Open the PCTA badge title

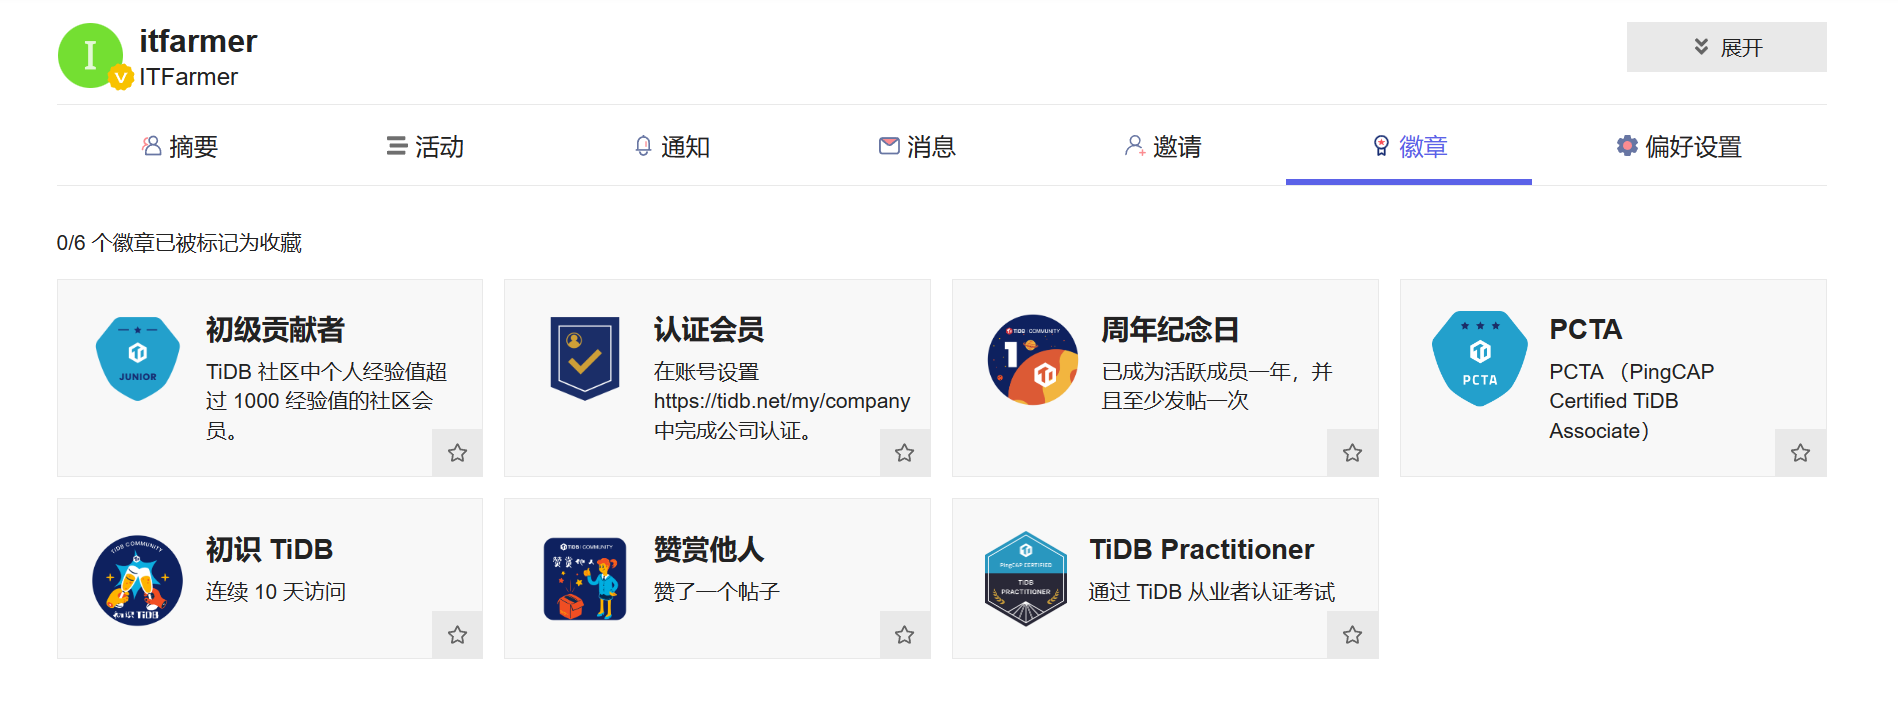[x=1586, y=330]
